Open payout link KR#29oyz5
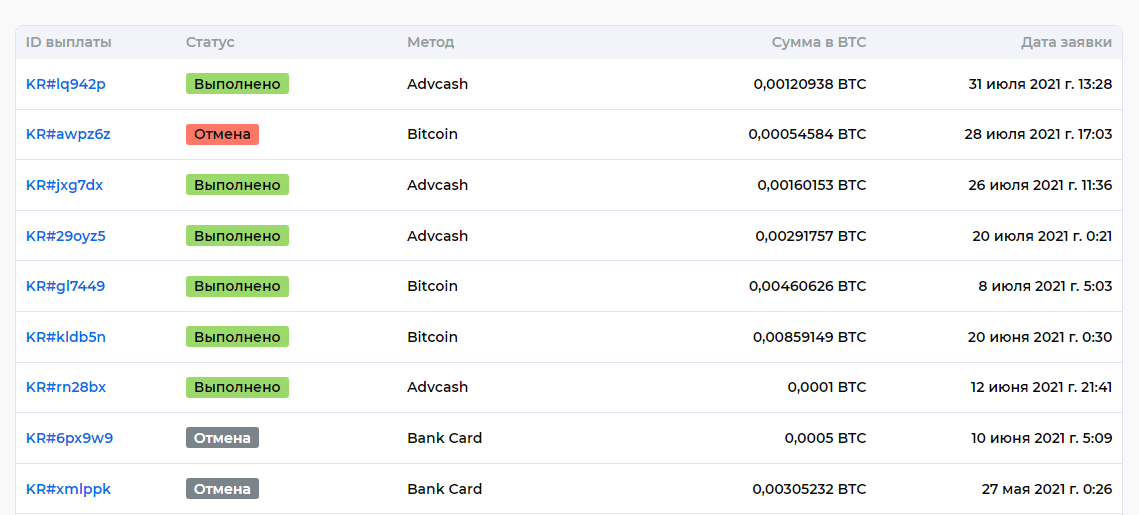The width and height of the screenshot is (1139, 515). coord(66,236)
